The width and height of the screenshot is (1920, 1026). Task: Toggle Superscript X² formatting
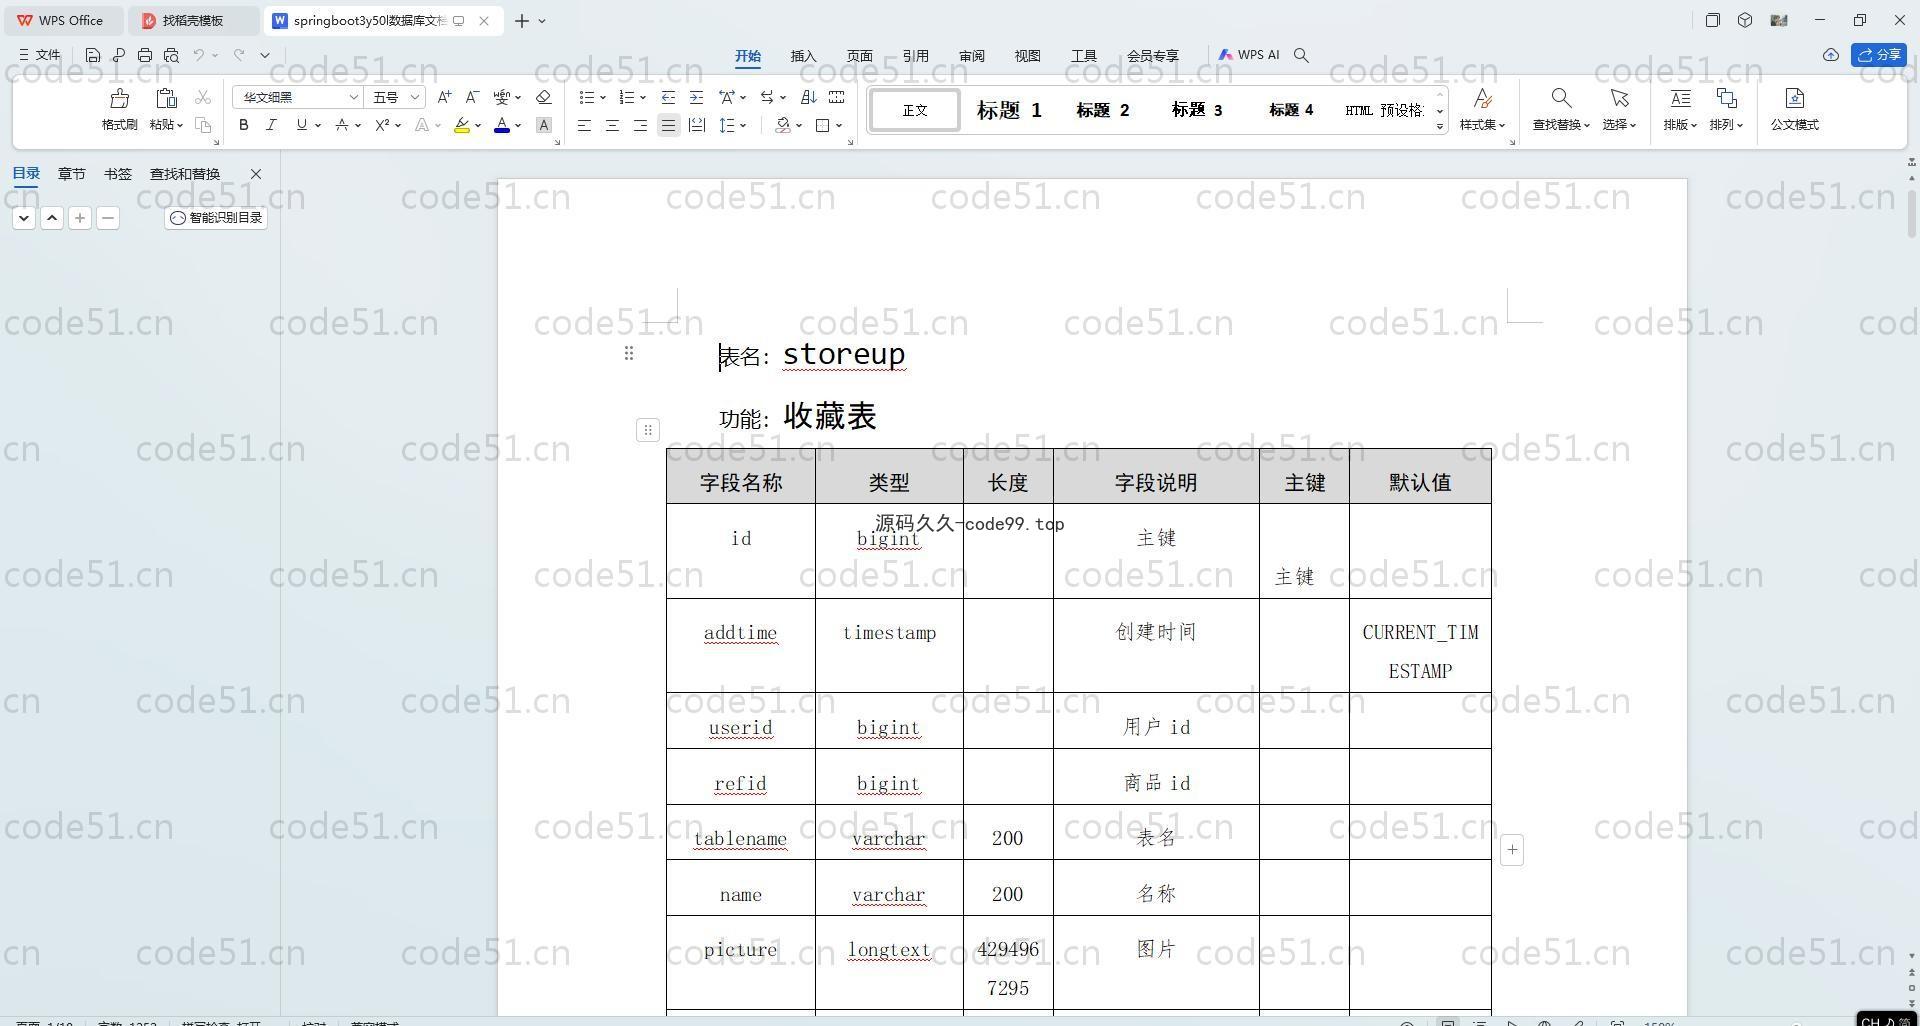pos(382,125)
